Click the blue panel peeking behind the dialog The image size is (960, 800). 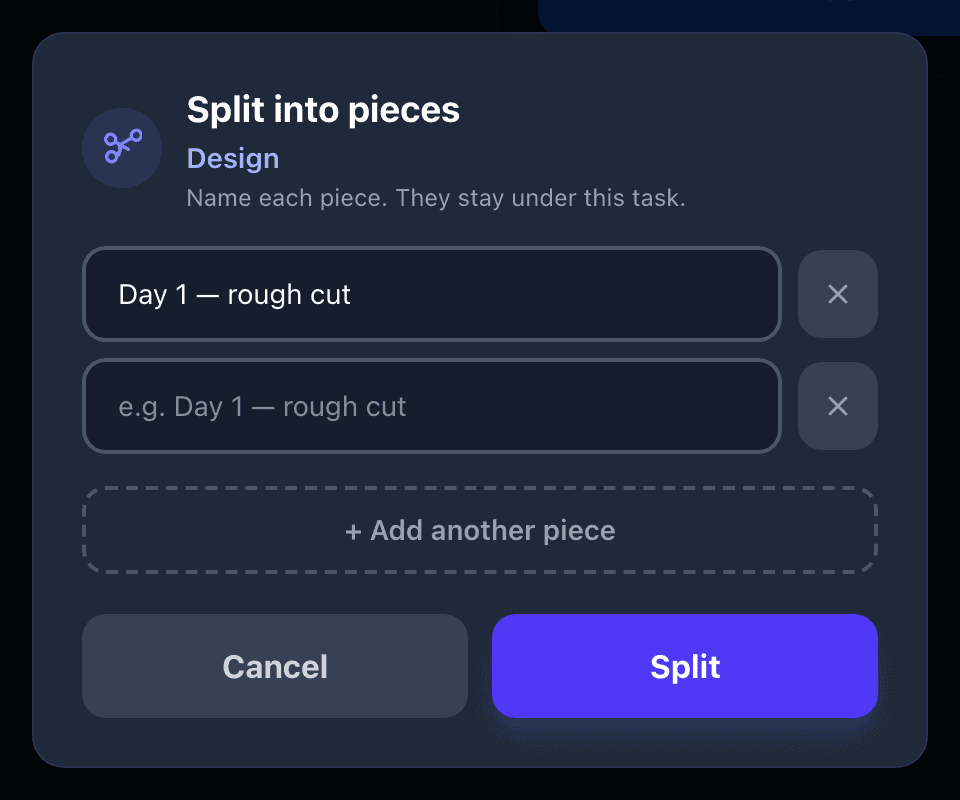747,15
